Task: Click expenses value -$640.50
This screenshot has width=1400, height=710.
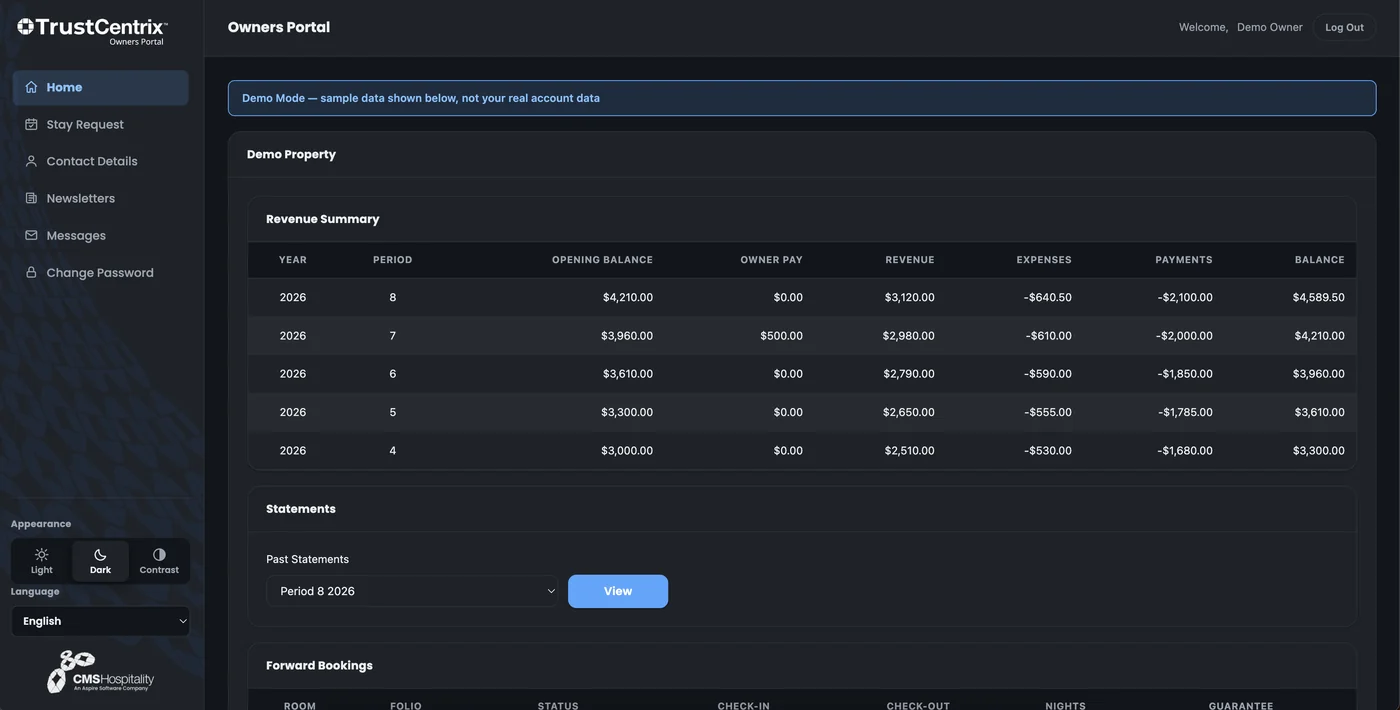Action: (x=1047, y=297)
